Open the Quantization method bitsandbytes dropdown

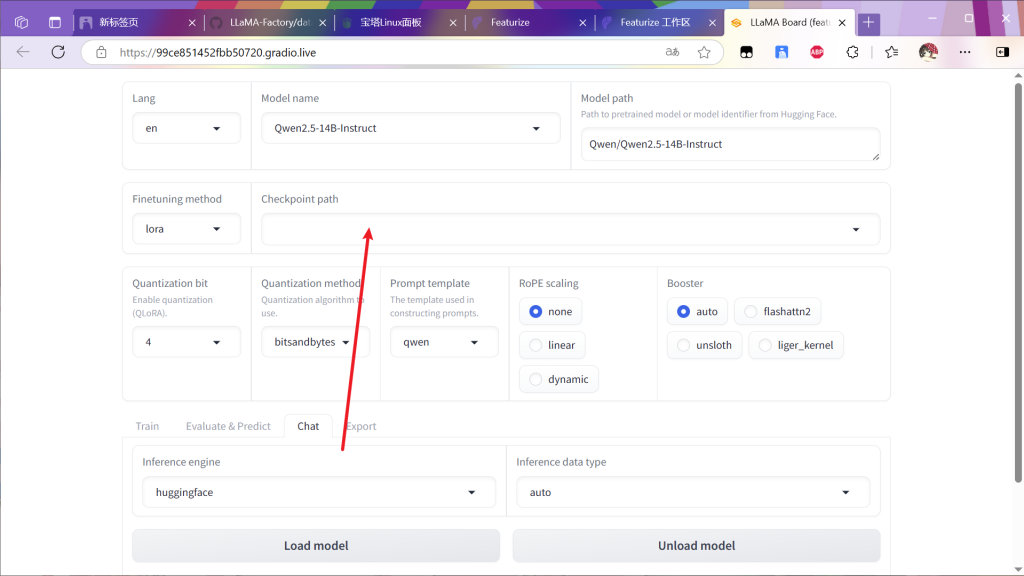click(x=315, y=342)
